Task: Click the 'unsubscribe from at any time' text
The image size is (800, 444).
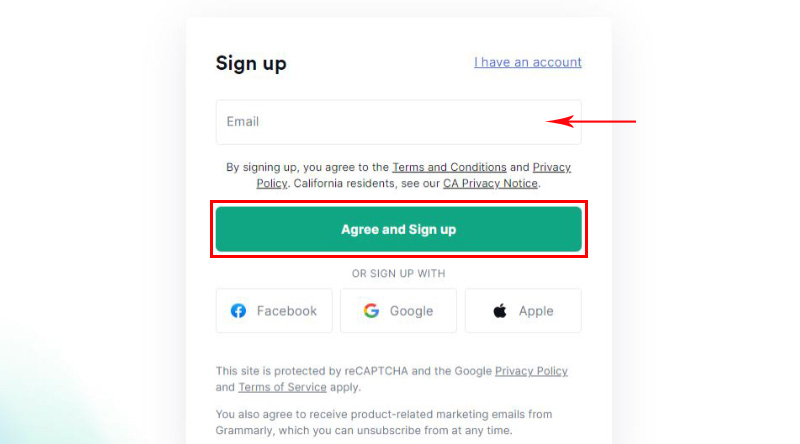Action: [434, 431]
